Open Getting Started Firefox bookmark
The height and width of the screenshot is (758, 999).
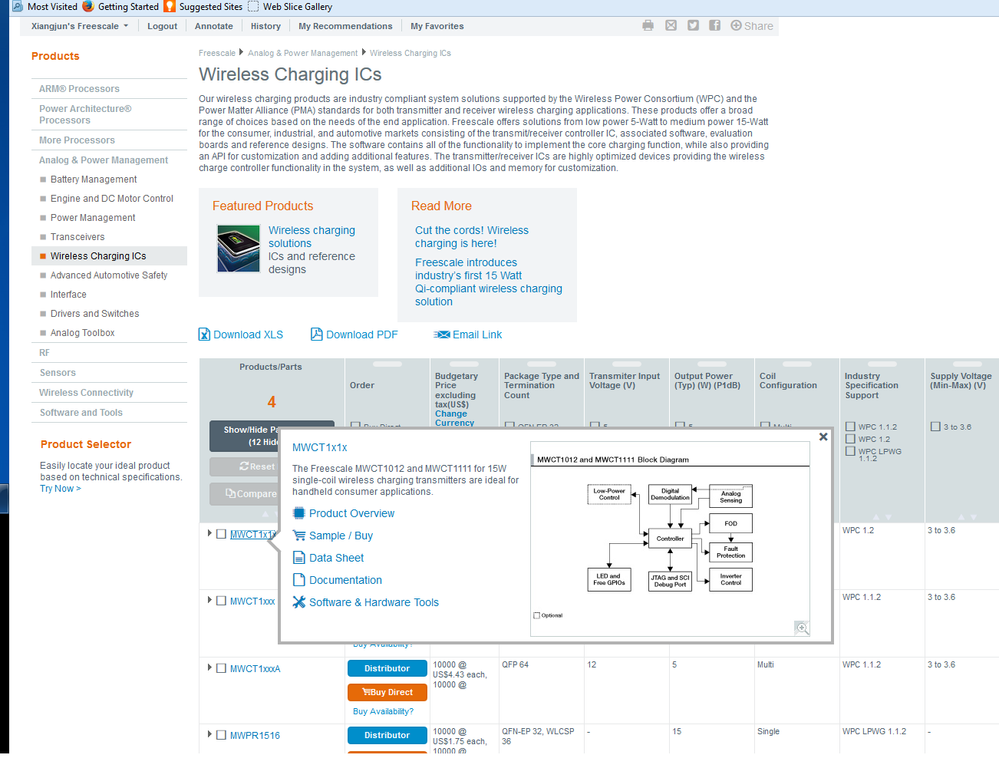[120, 6]
